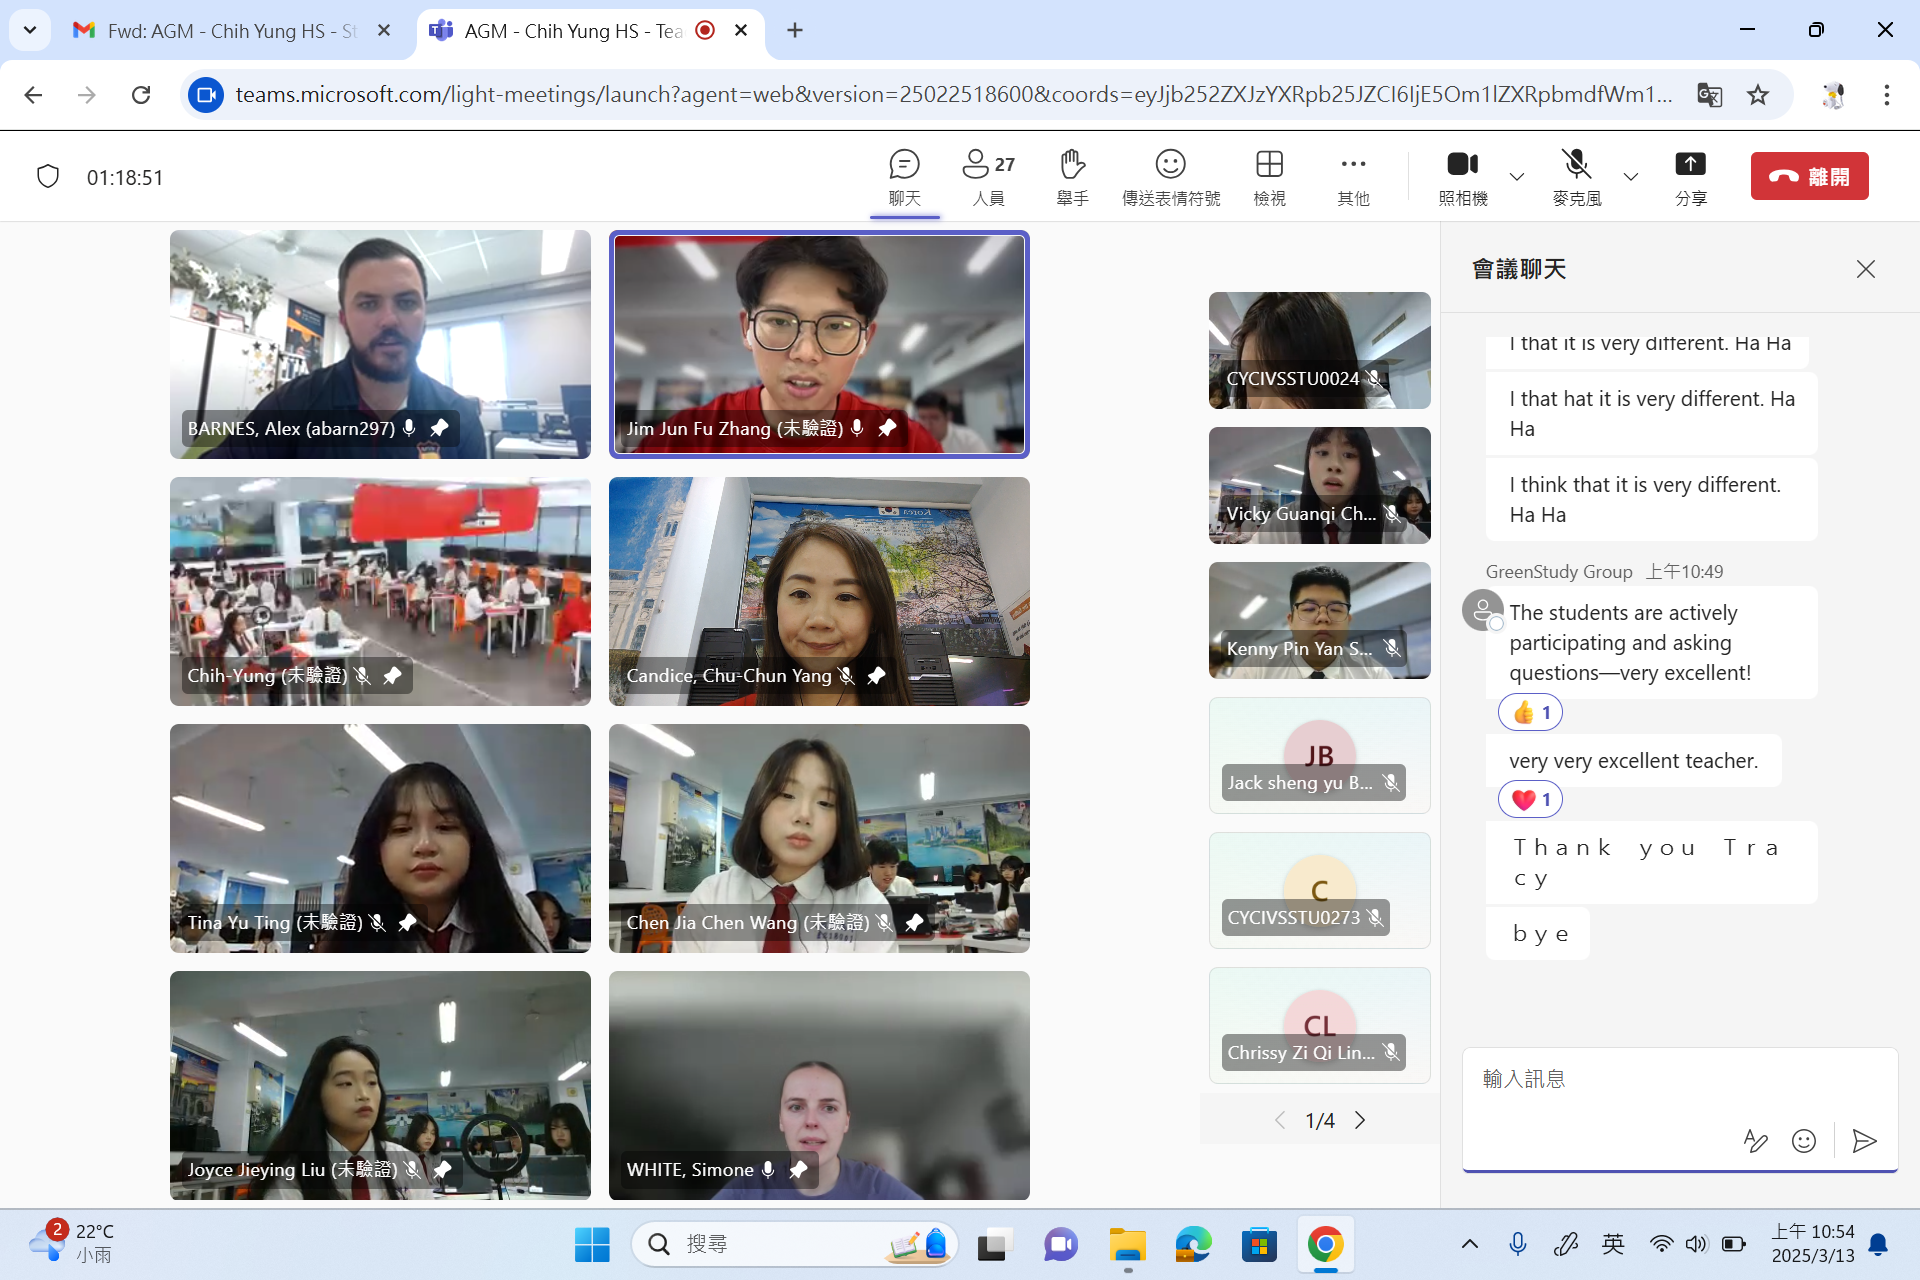This screenshot has height=1280, width=1920.
Task: Select Candice, Chu-Chun Yang video tile
Action: 819,591
